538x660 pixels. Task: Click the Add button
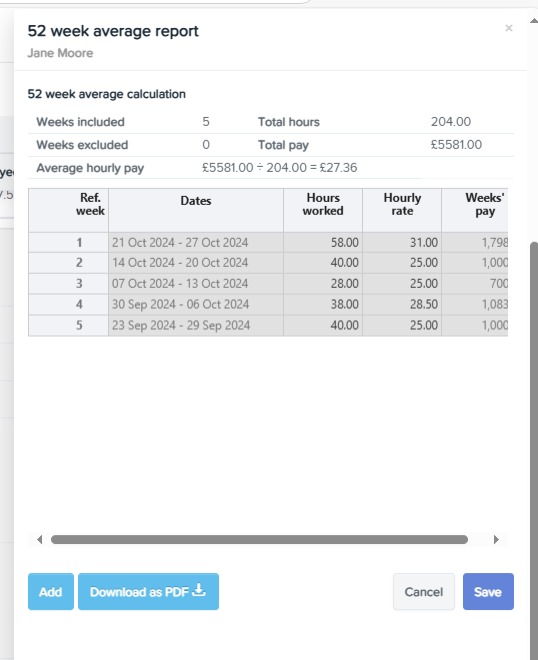click(x=51, y=591)
